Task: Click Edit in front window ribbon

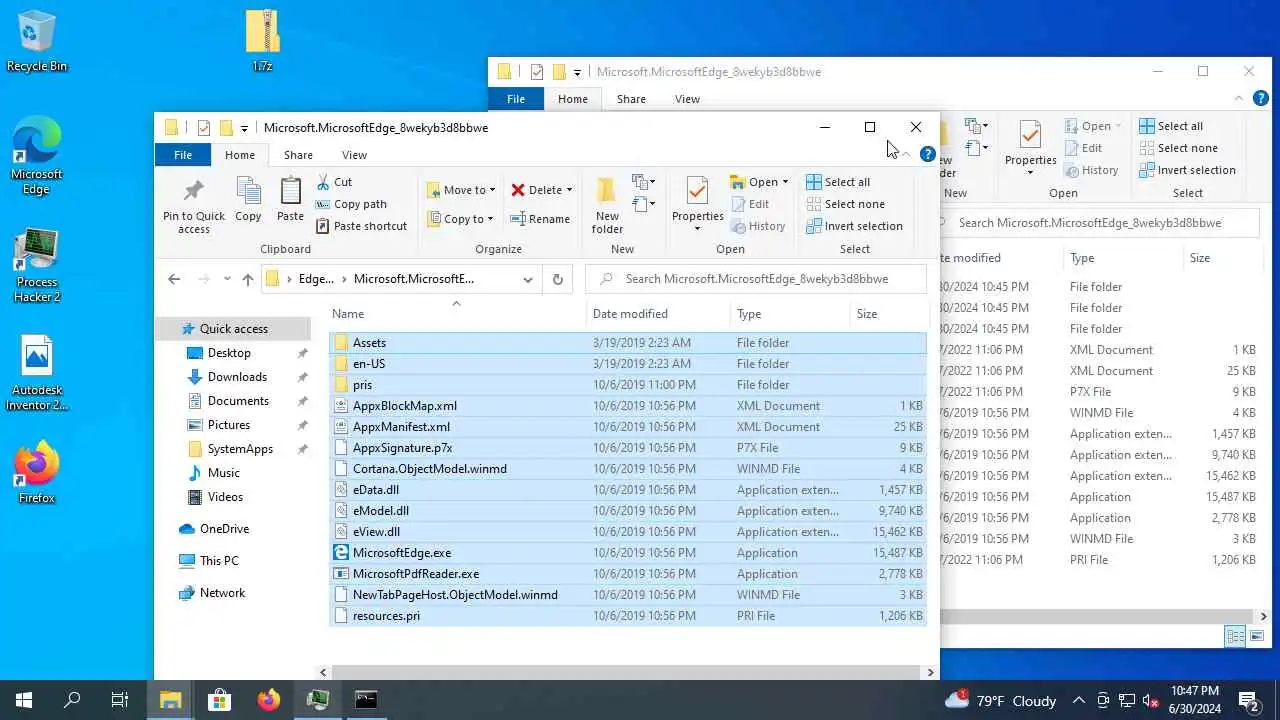Action: (749, 204)
